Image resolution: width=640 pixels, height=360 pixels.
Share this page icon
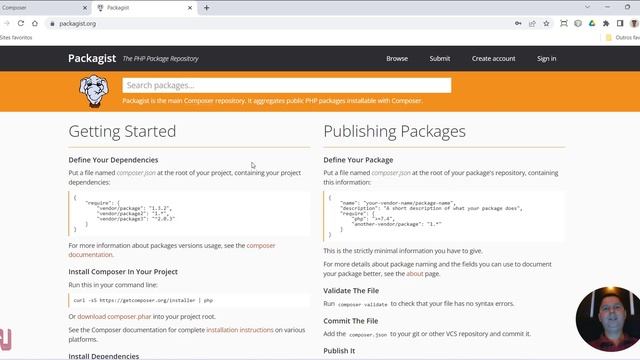532,24
